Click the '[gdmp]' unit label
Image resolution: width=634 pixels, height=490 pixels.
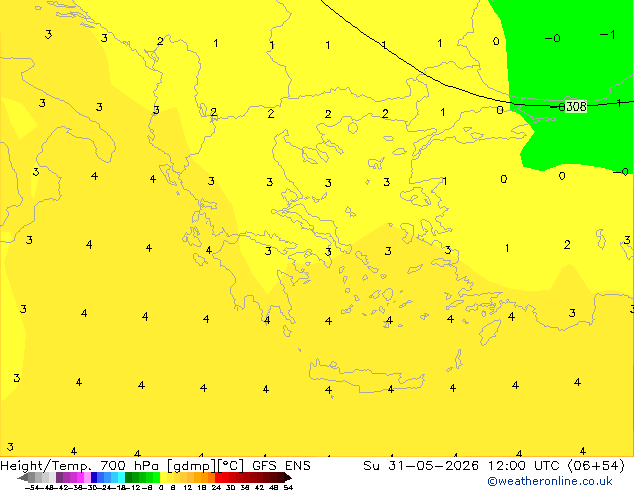point(192,466)
